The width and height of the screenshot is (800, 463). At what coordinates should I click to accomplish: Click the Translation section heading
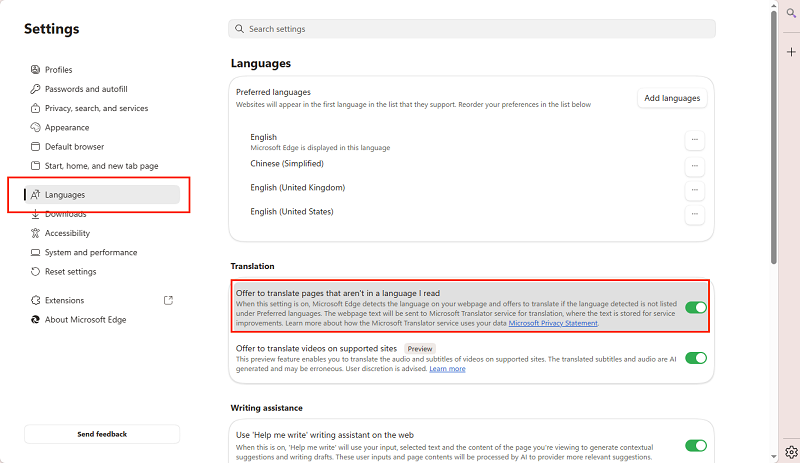(x=252, y=266)
